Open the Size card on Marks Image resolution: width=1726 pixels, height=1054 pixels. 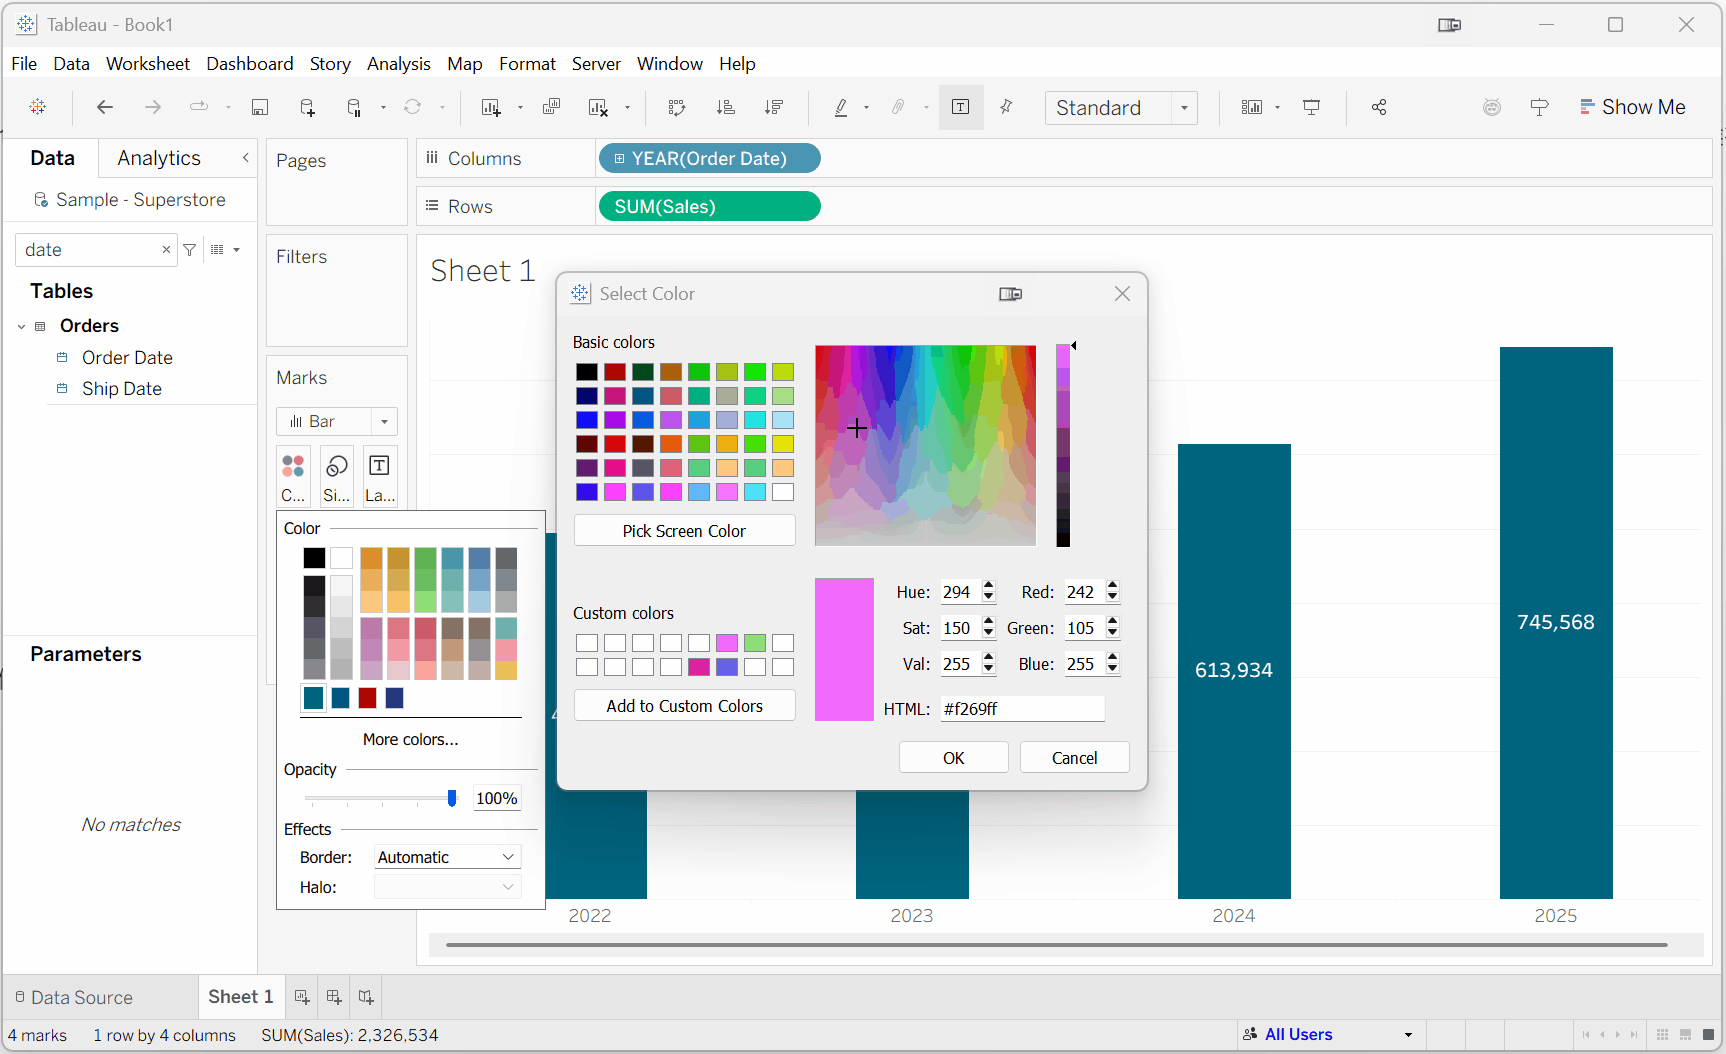point(337,476)
